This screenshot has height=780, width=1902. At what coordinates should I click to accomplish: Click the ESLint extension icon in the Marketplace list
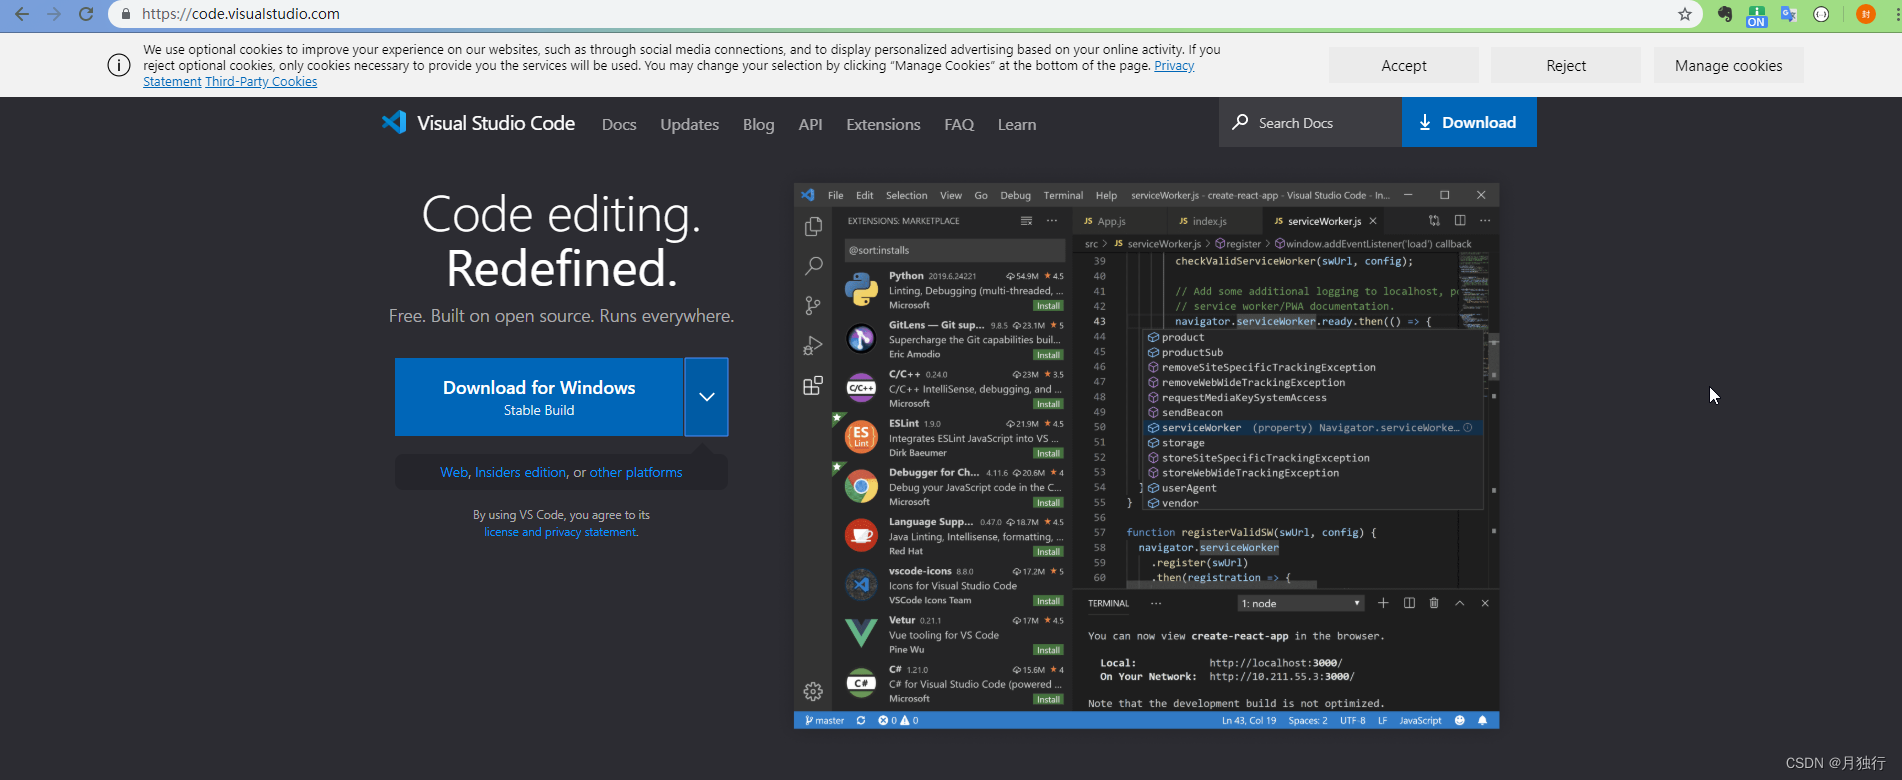[861, 437]
